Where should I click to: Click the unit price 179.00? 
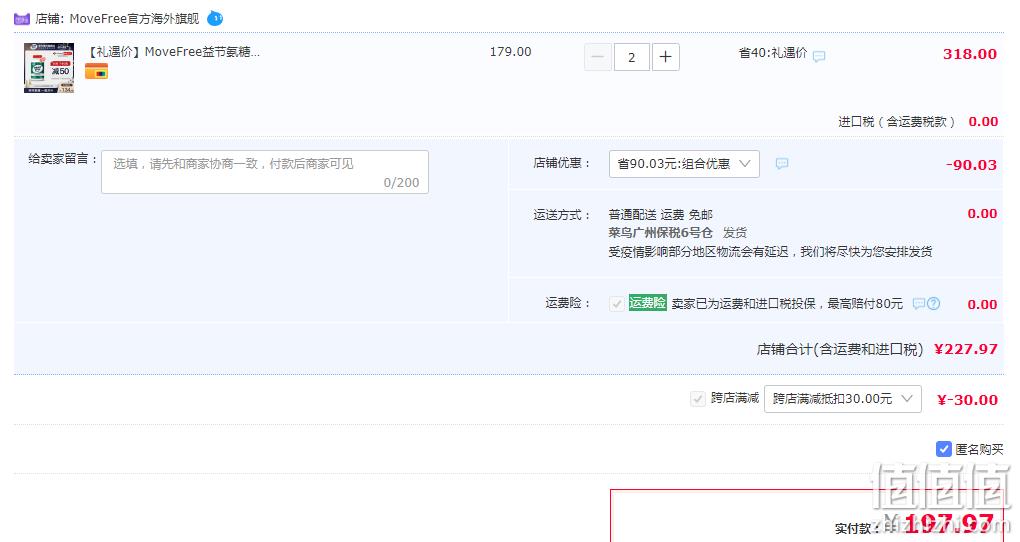[511, 51]
